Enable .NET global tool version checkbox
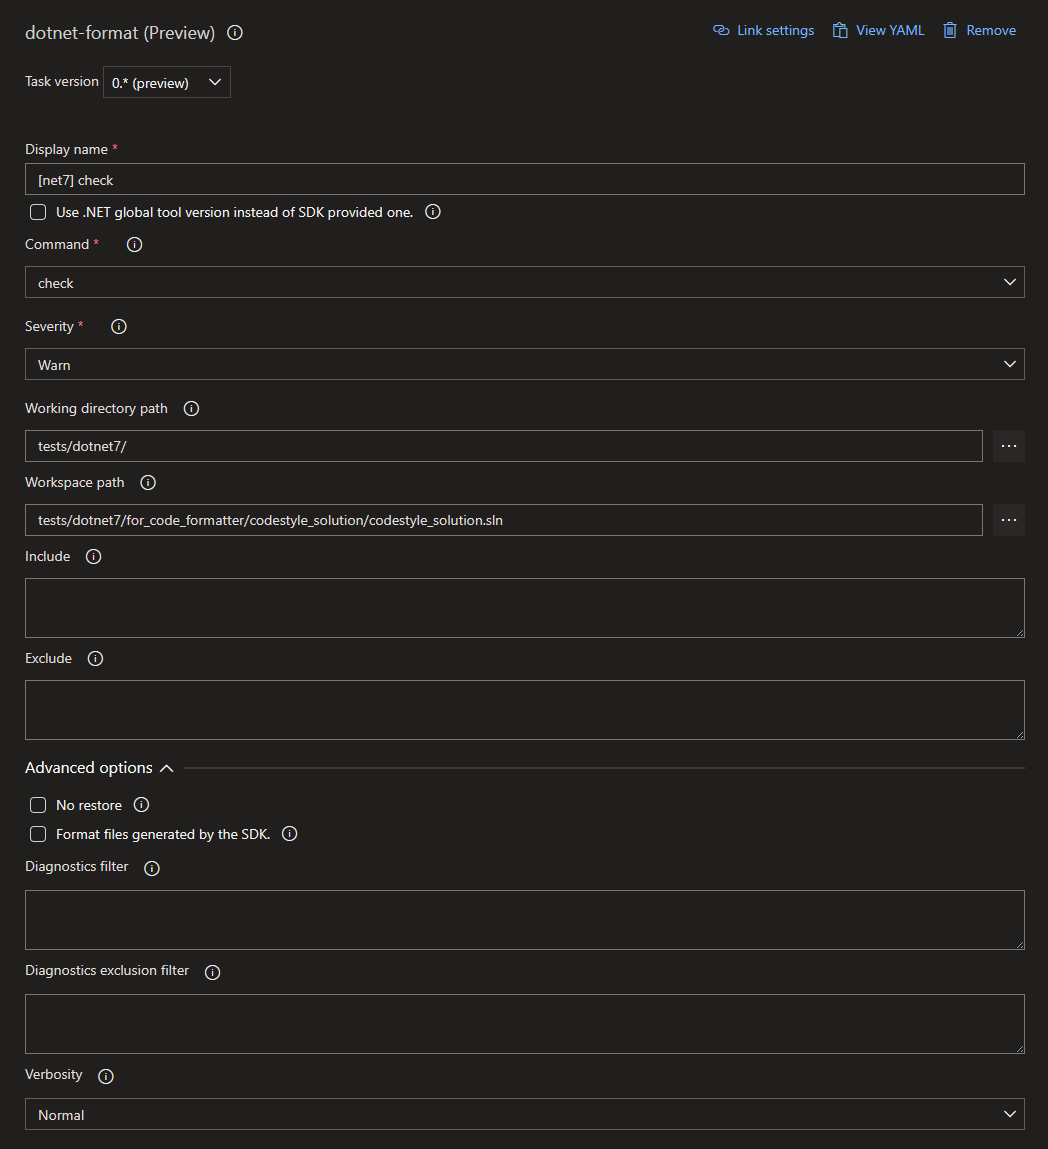The width and height of the screenshot is (1048, 1149). point(37,211)
